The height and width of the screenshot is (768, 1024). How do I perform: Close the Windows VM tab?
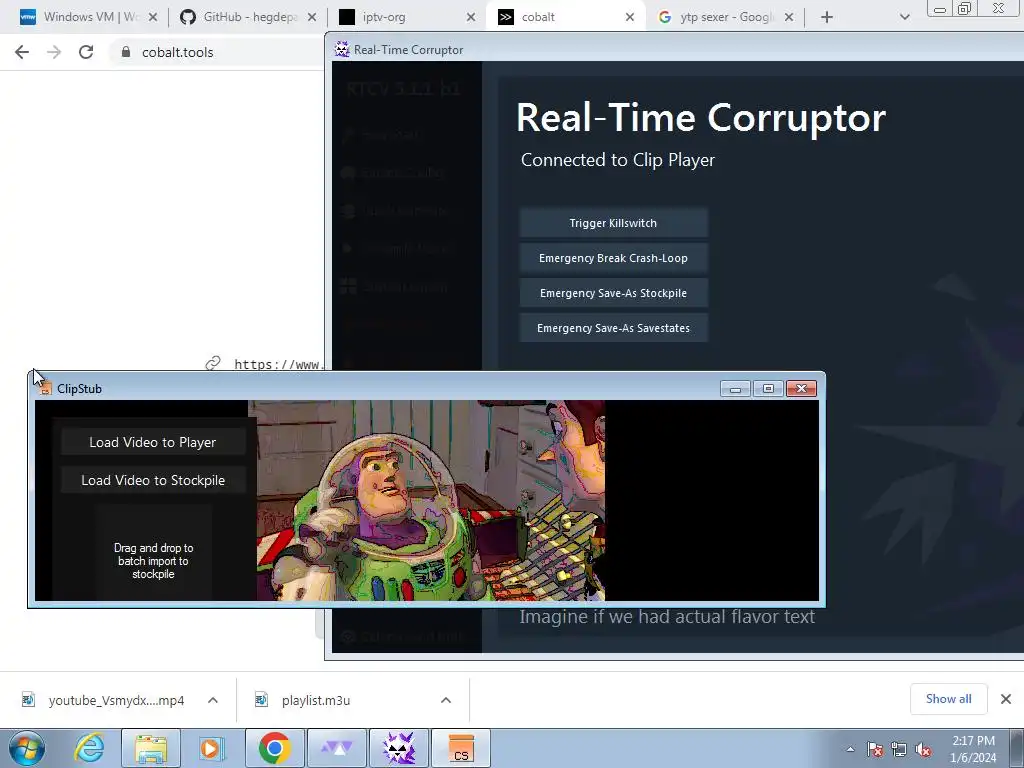pos(153,17)
